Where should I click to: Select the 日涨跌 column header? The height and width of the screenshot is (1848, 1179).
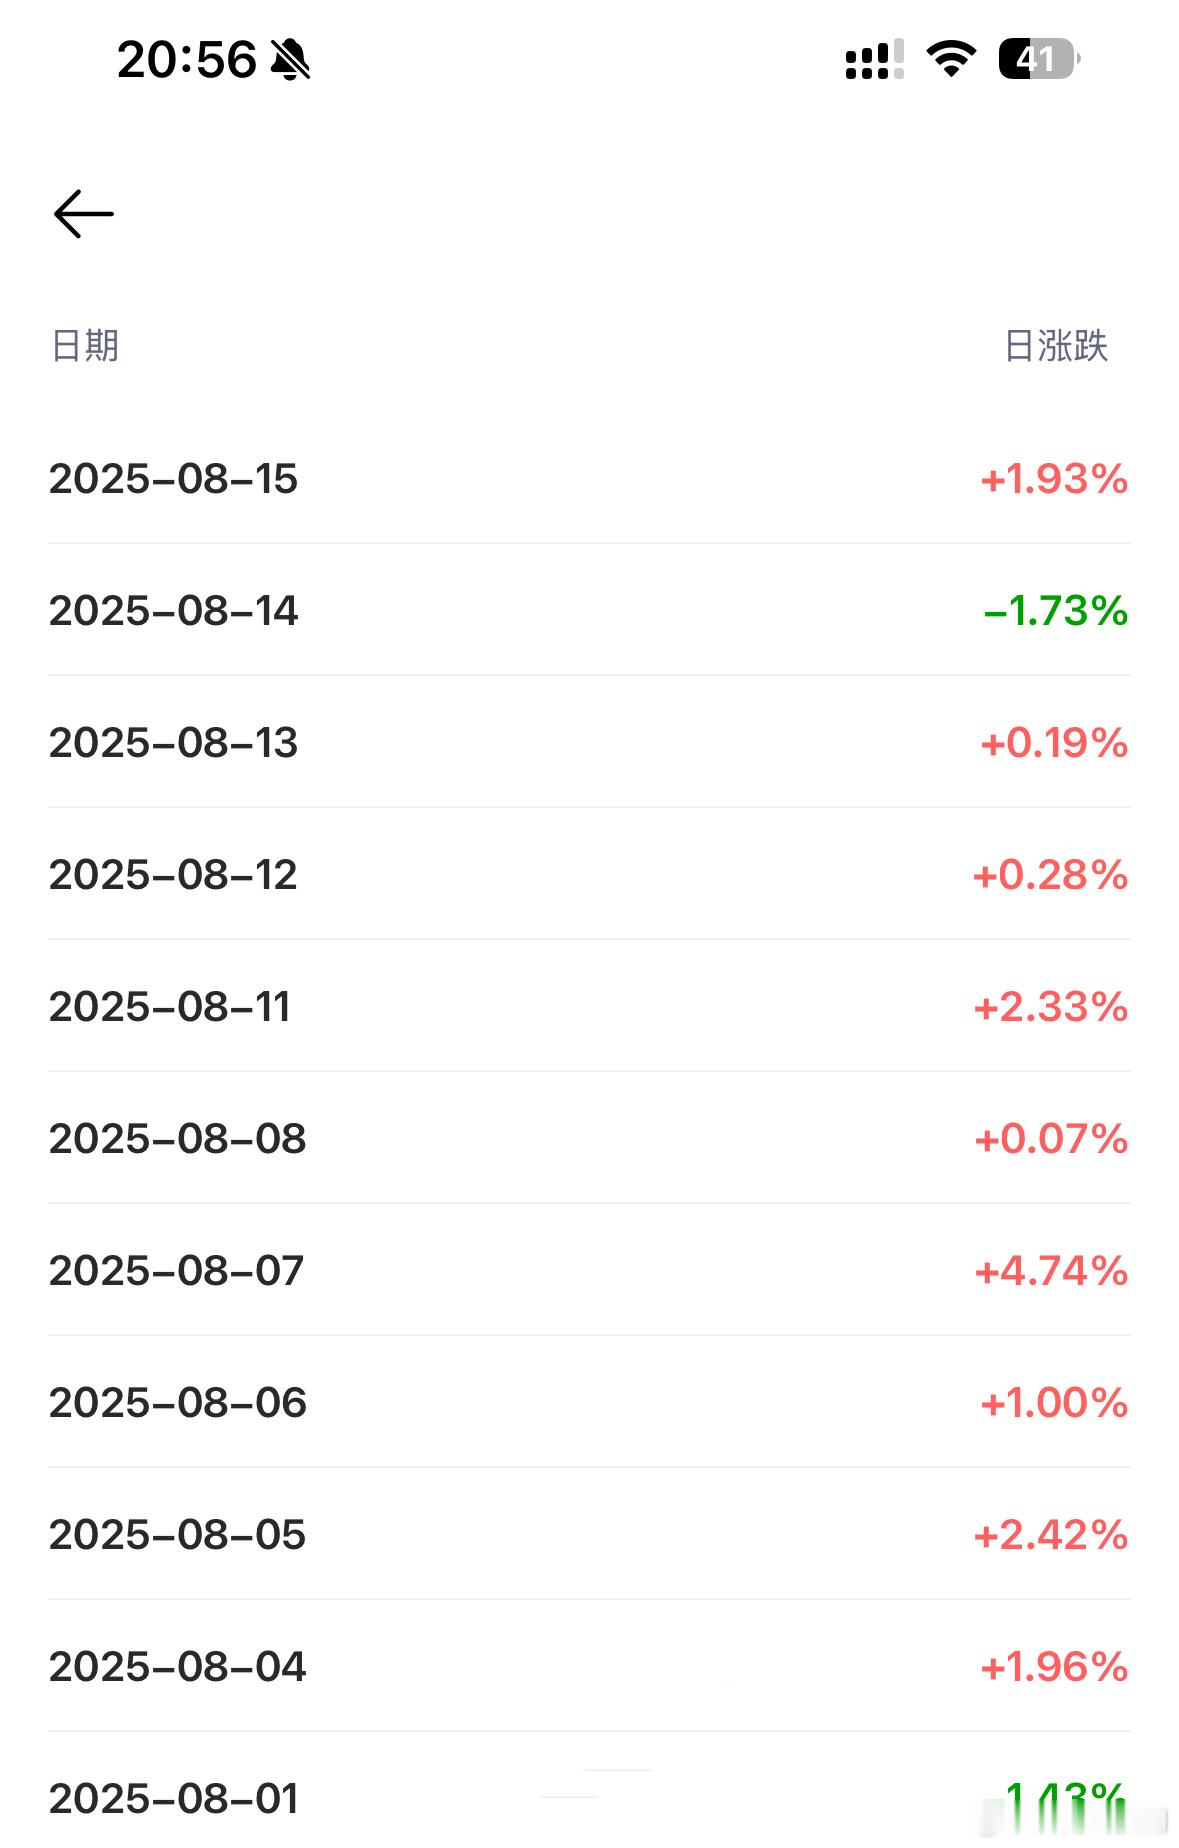point(1056,346)
